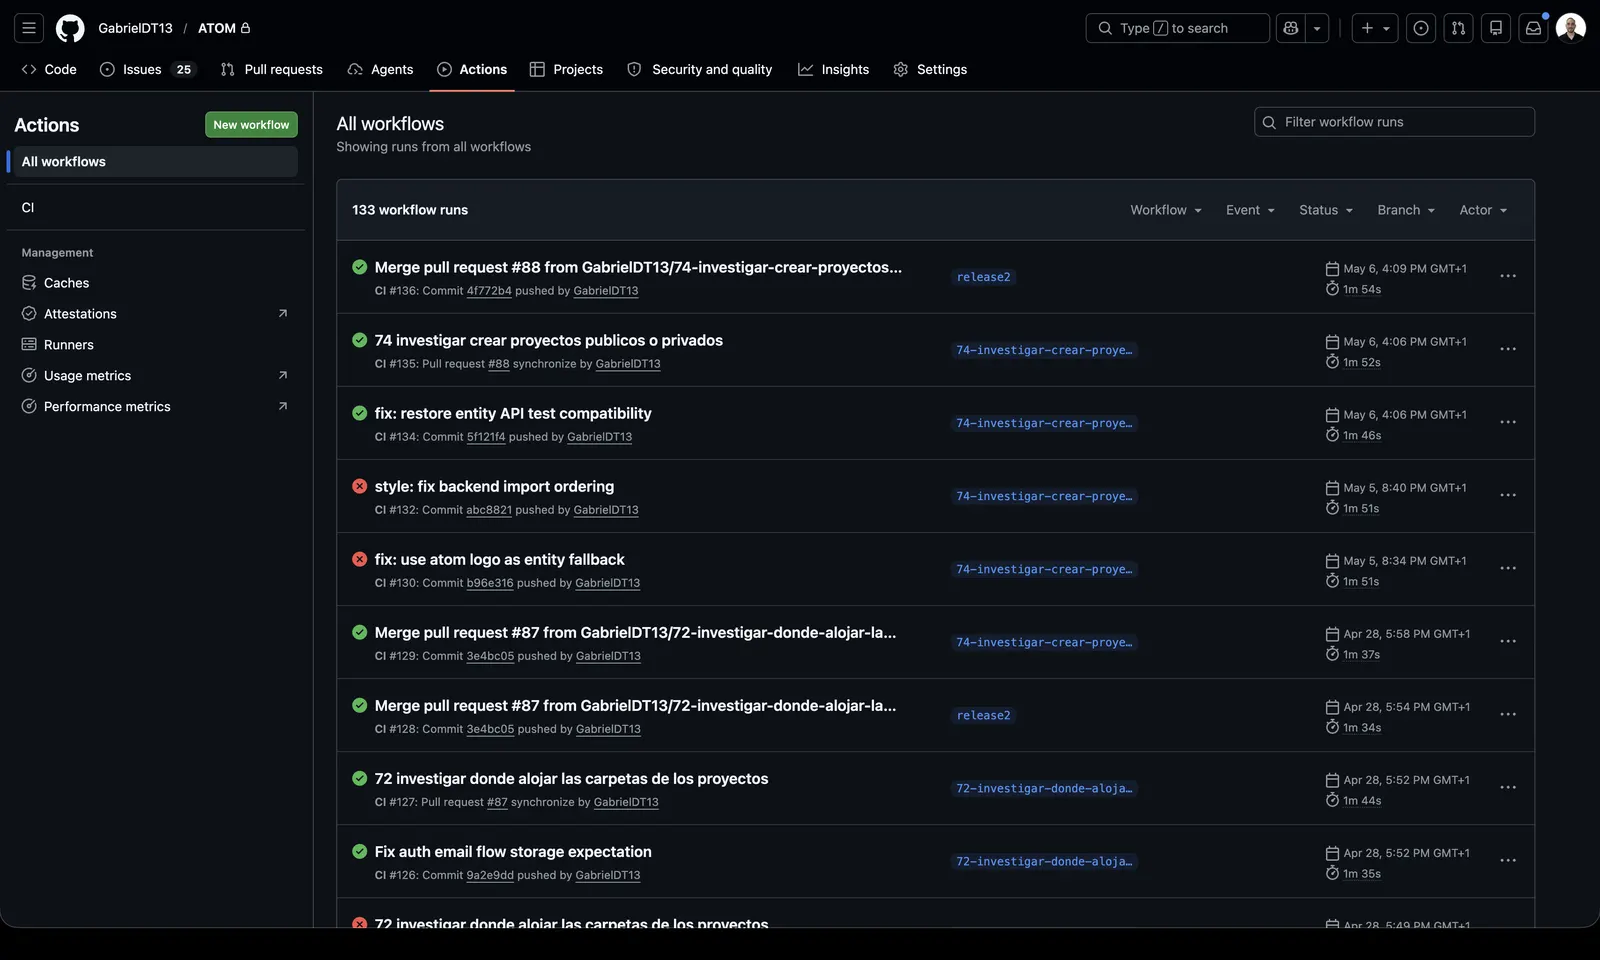This screenshot has height=960, width=1600.
Task: Open the GabrielDT13 owner link in breadcrumb
Action: (x=136, y=28)
